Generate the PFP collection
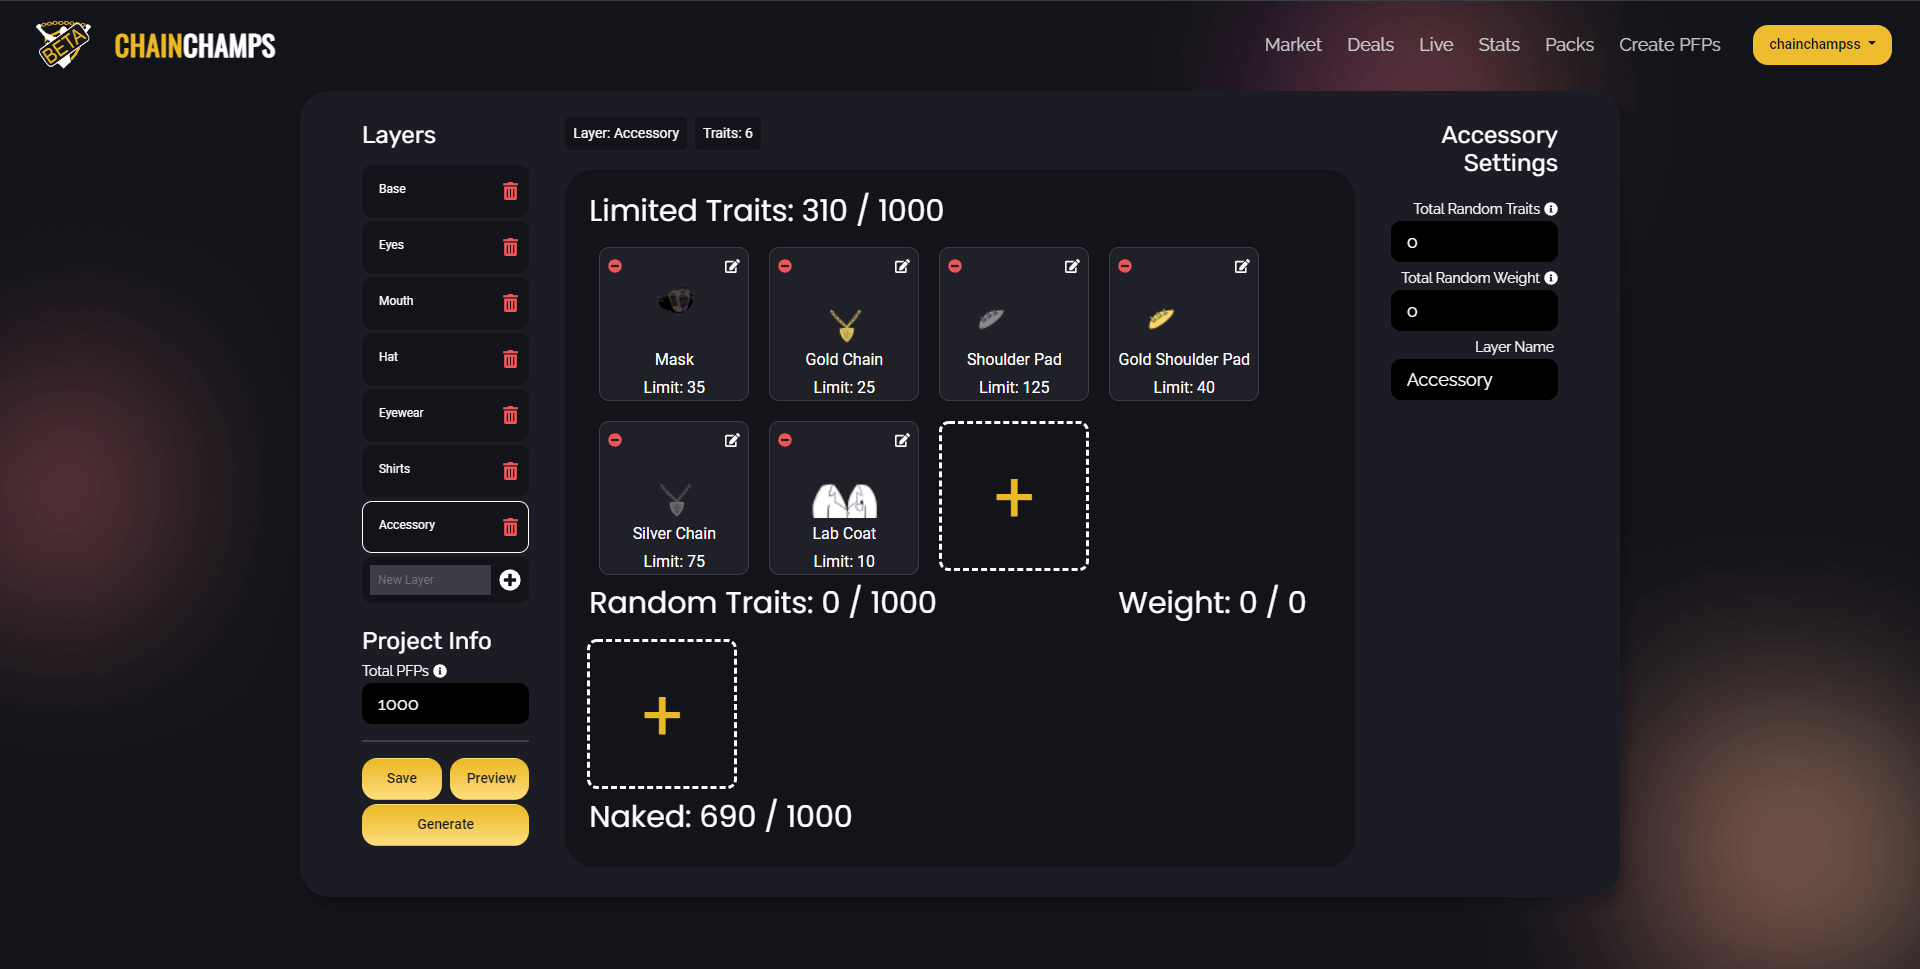1920x969 pixels. point(445,825)
